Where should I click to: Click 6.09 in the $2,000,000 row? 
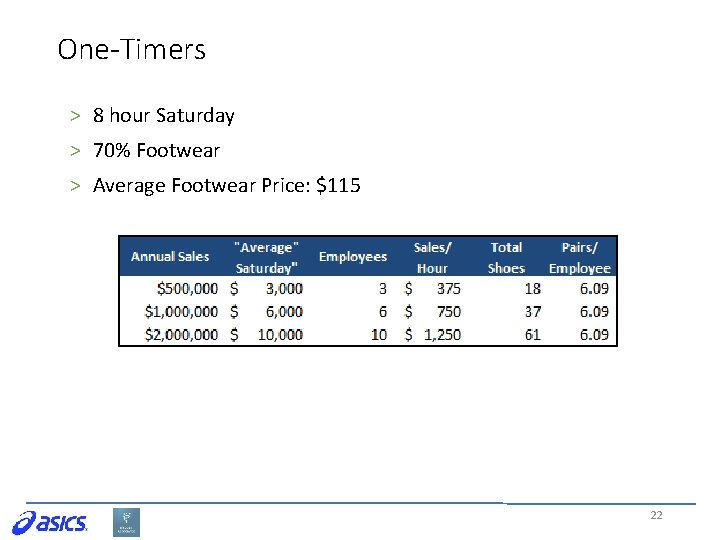pyautogui.click(x=594, y=334)
